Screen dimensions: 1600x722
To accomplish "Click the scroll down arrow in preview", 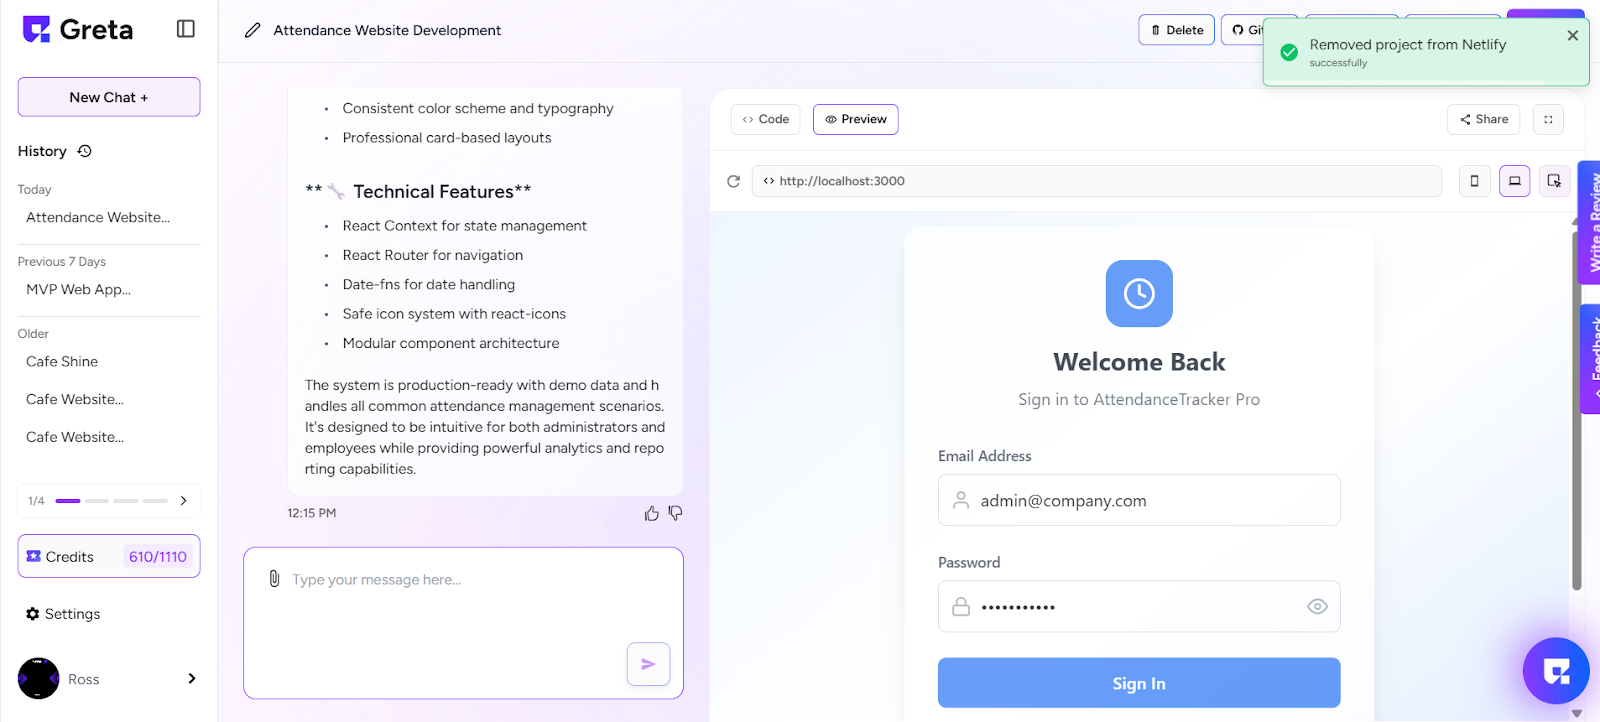I will pyautogui.click(x=1577, y=713).
